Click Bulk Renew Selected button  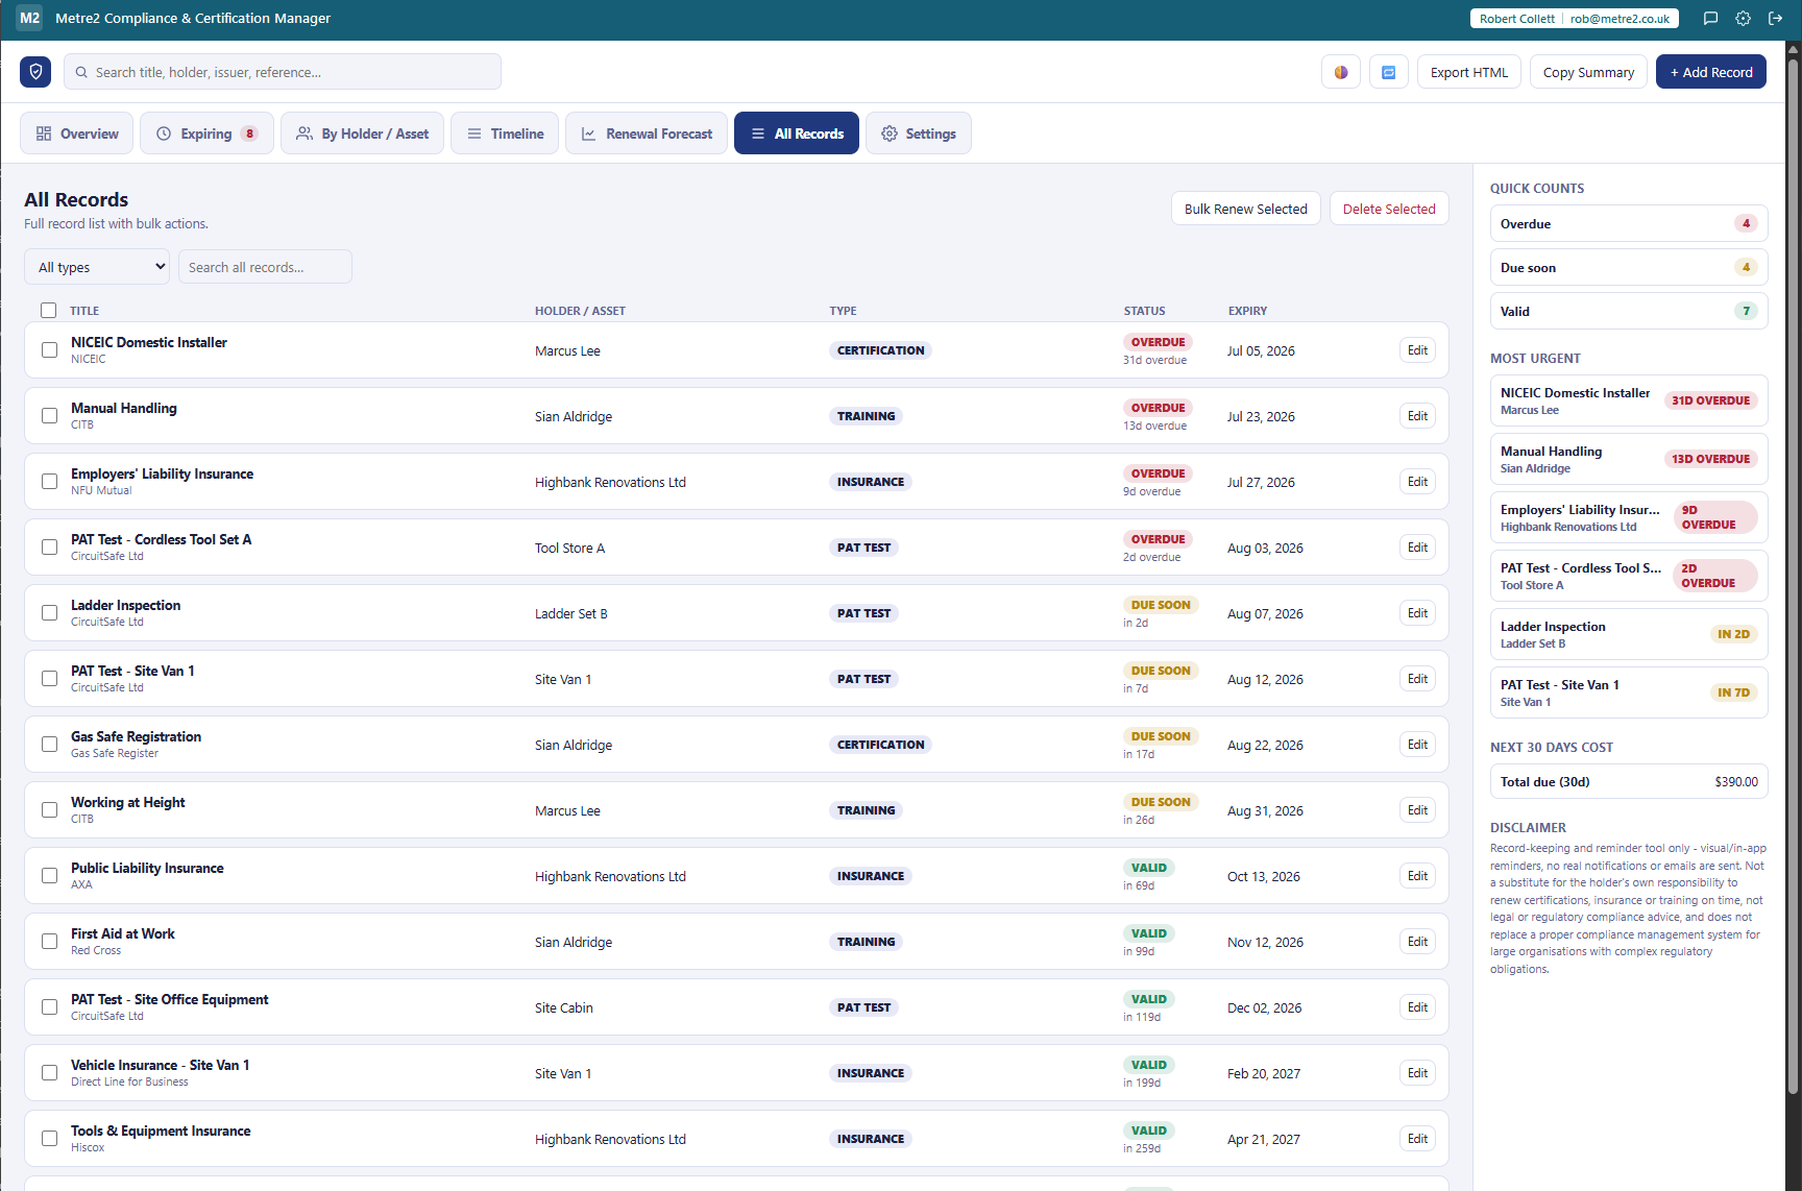point(1246,209)
